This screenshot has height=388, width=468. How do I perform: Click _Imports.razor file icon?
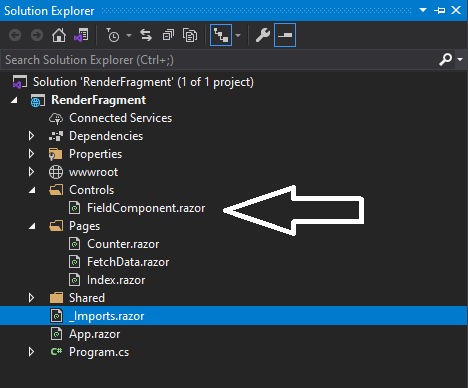(x=56, y=316)
